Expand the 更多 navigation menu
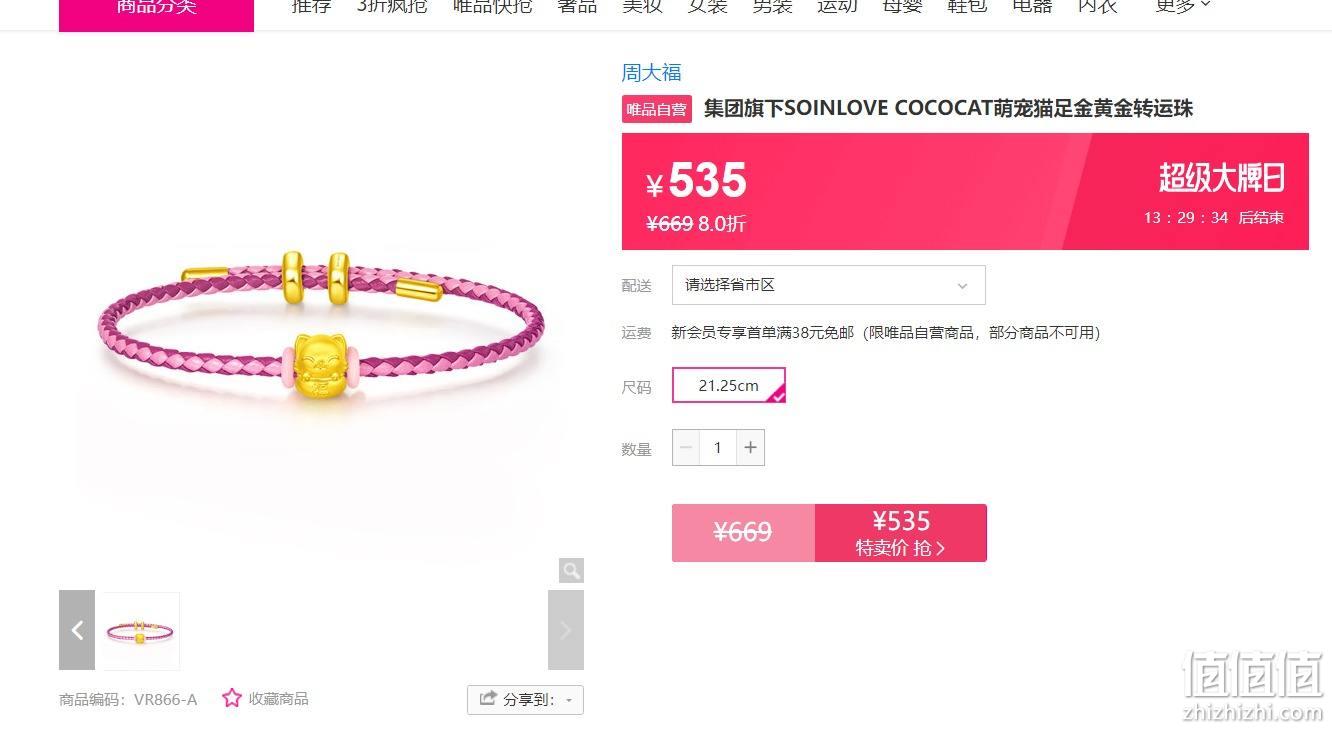This screenshot has height=730, width=1332. coord(1183,6)
